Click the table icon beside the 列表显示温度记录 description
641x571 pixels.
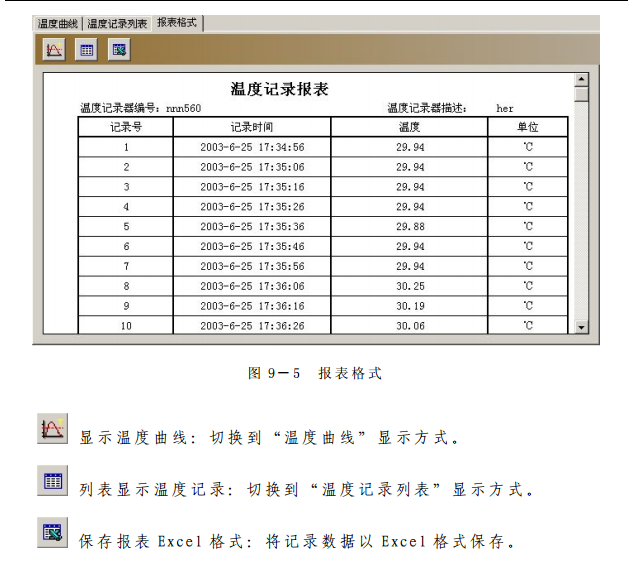[52, 481]
